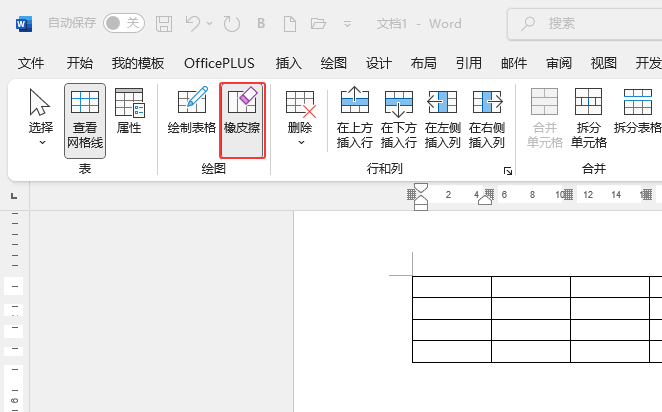Switch to the 布局 tab
Image resolution: width=662 pixels, height=412 pixels.
coord(423,63)
